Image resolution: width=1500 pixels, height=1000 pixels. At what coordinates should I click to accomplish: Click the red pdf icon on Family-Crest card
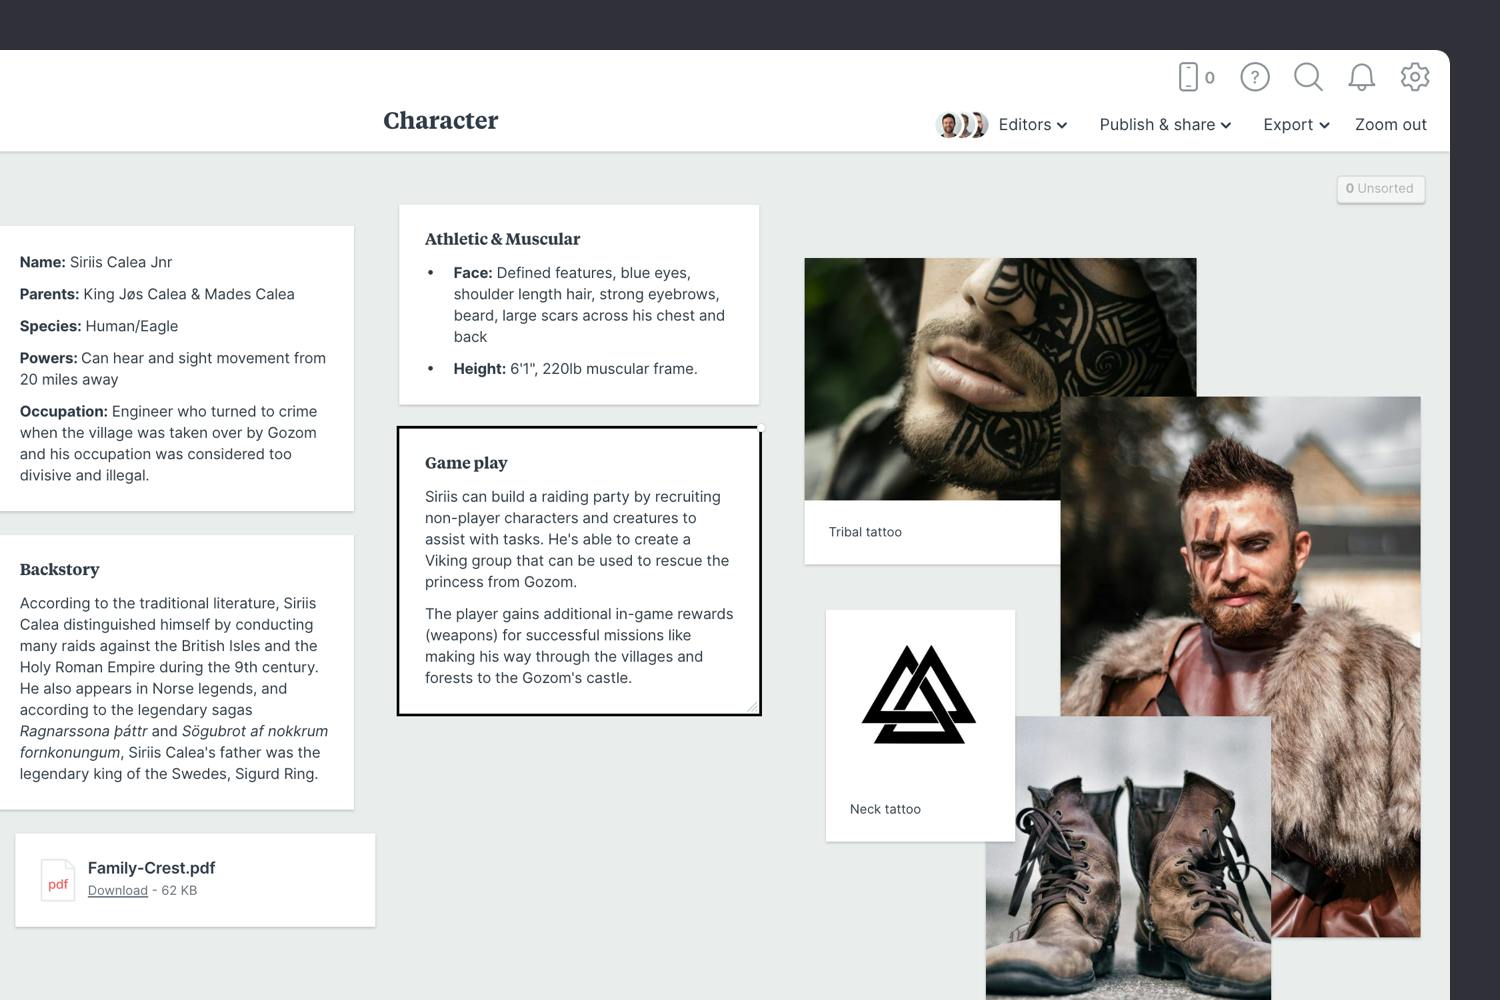57,880
